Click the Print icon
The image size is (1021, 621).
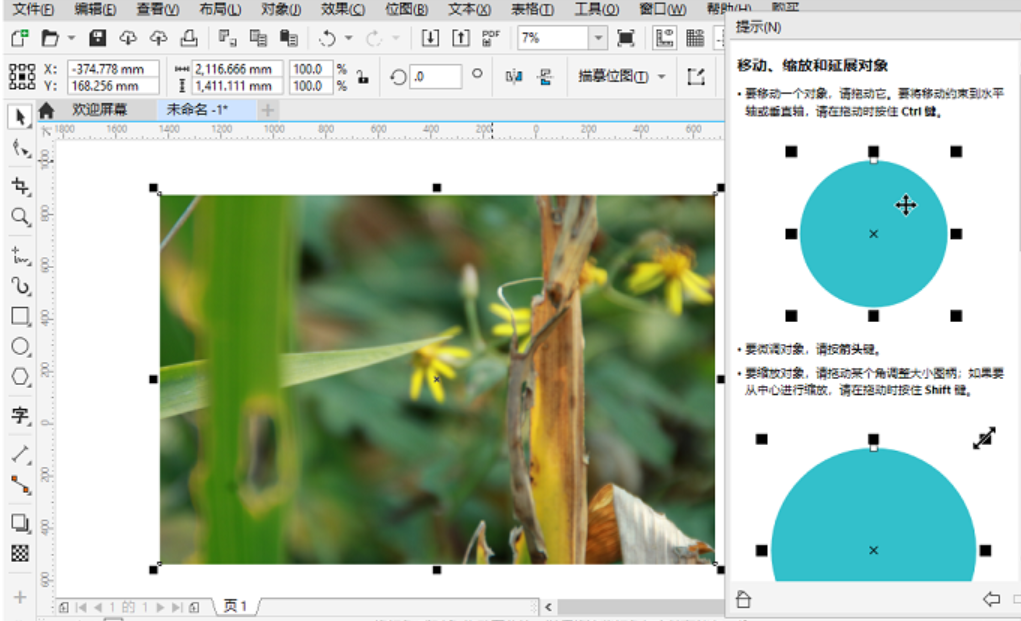tap(189, 38)
